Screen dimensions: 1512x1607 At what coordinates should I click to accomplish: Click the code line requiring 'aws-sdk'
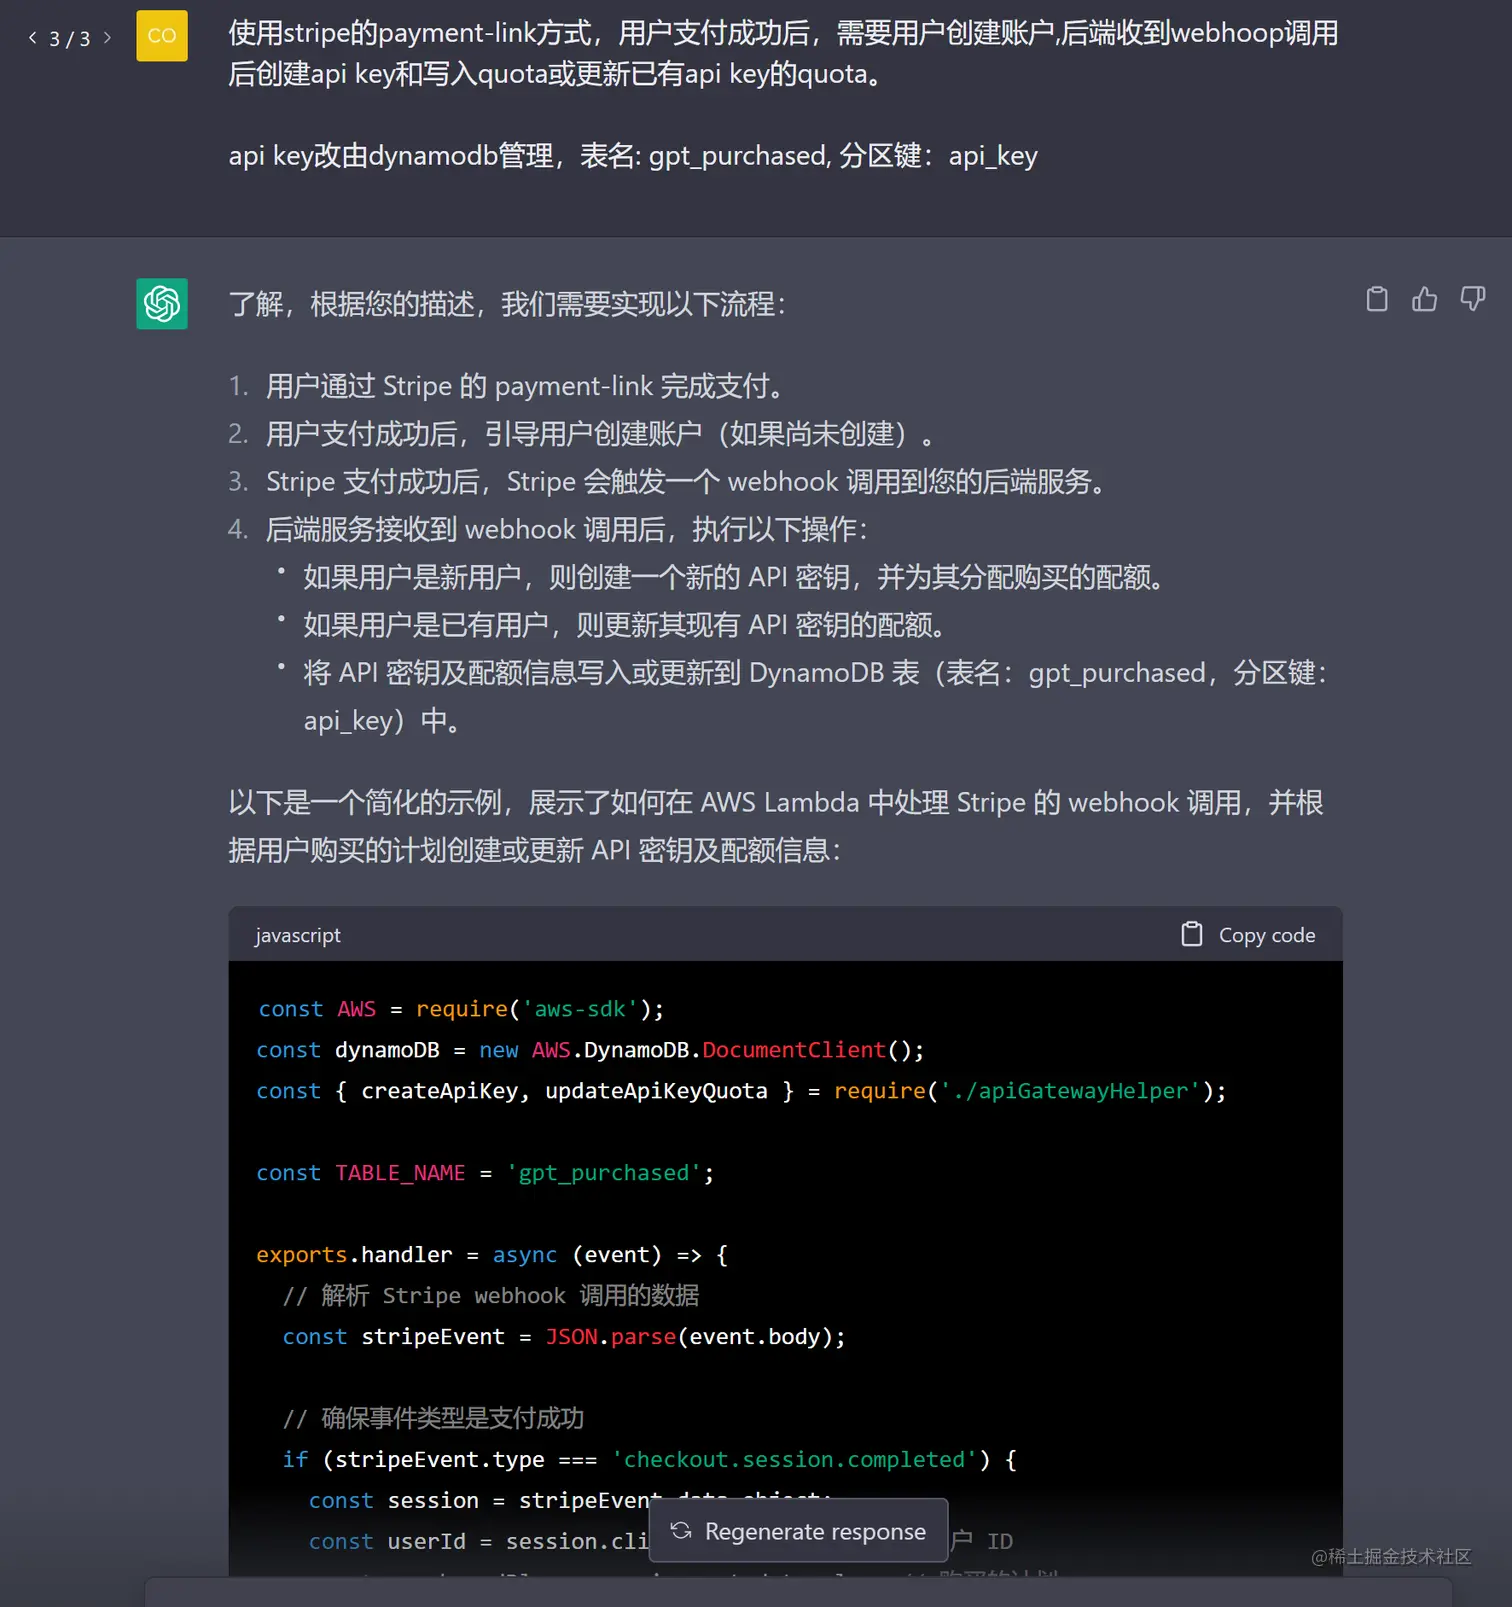461,1008
